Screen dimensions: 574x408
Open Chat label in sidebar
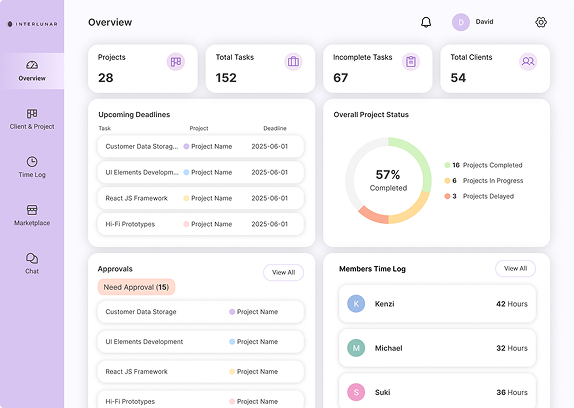32,271
